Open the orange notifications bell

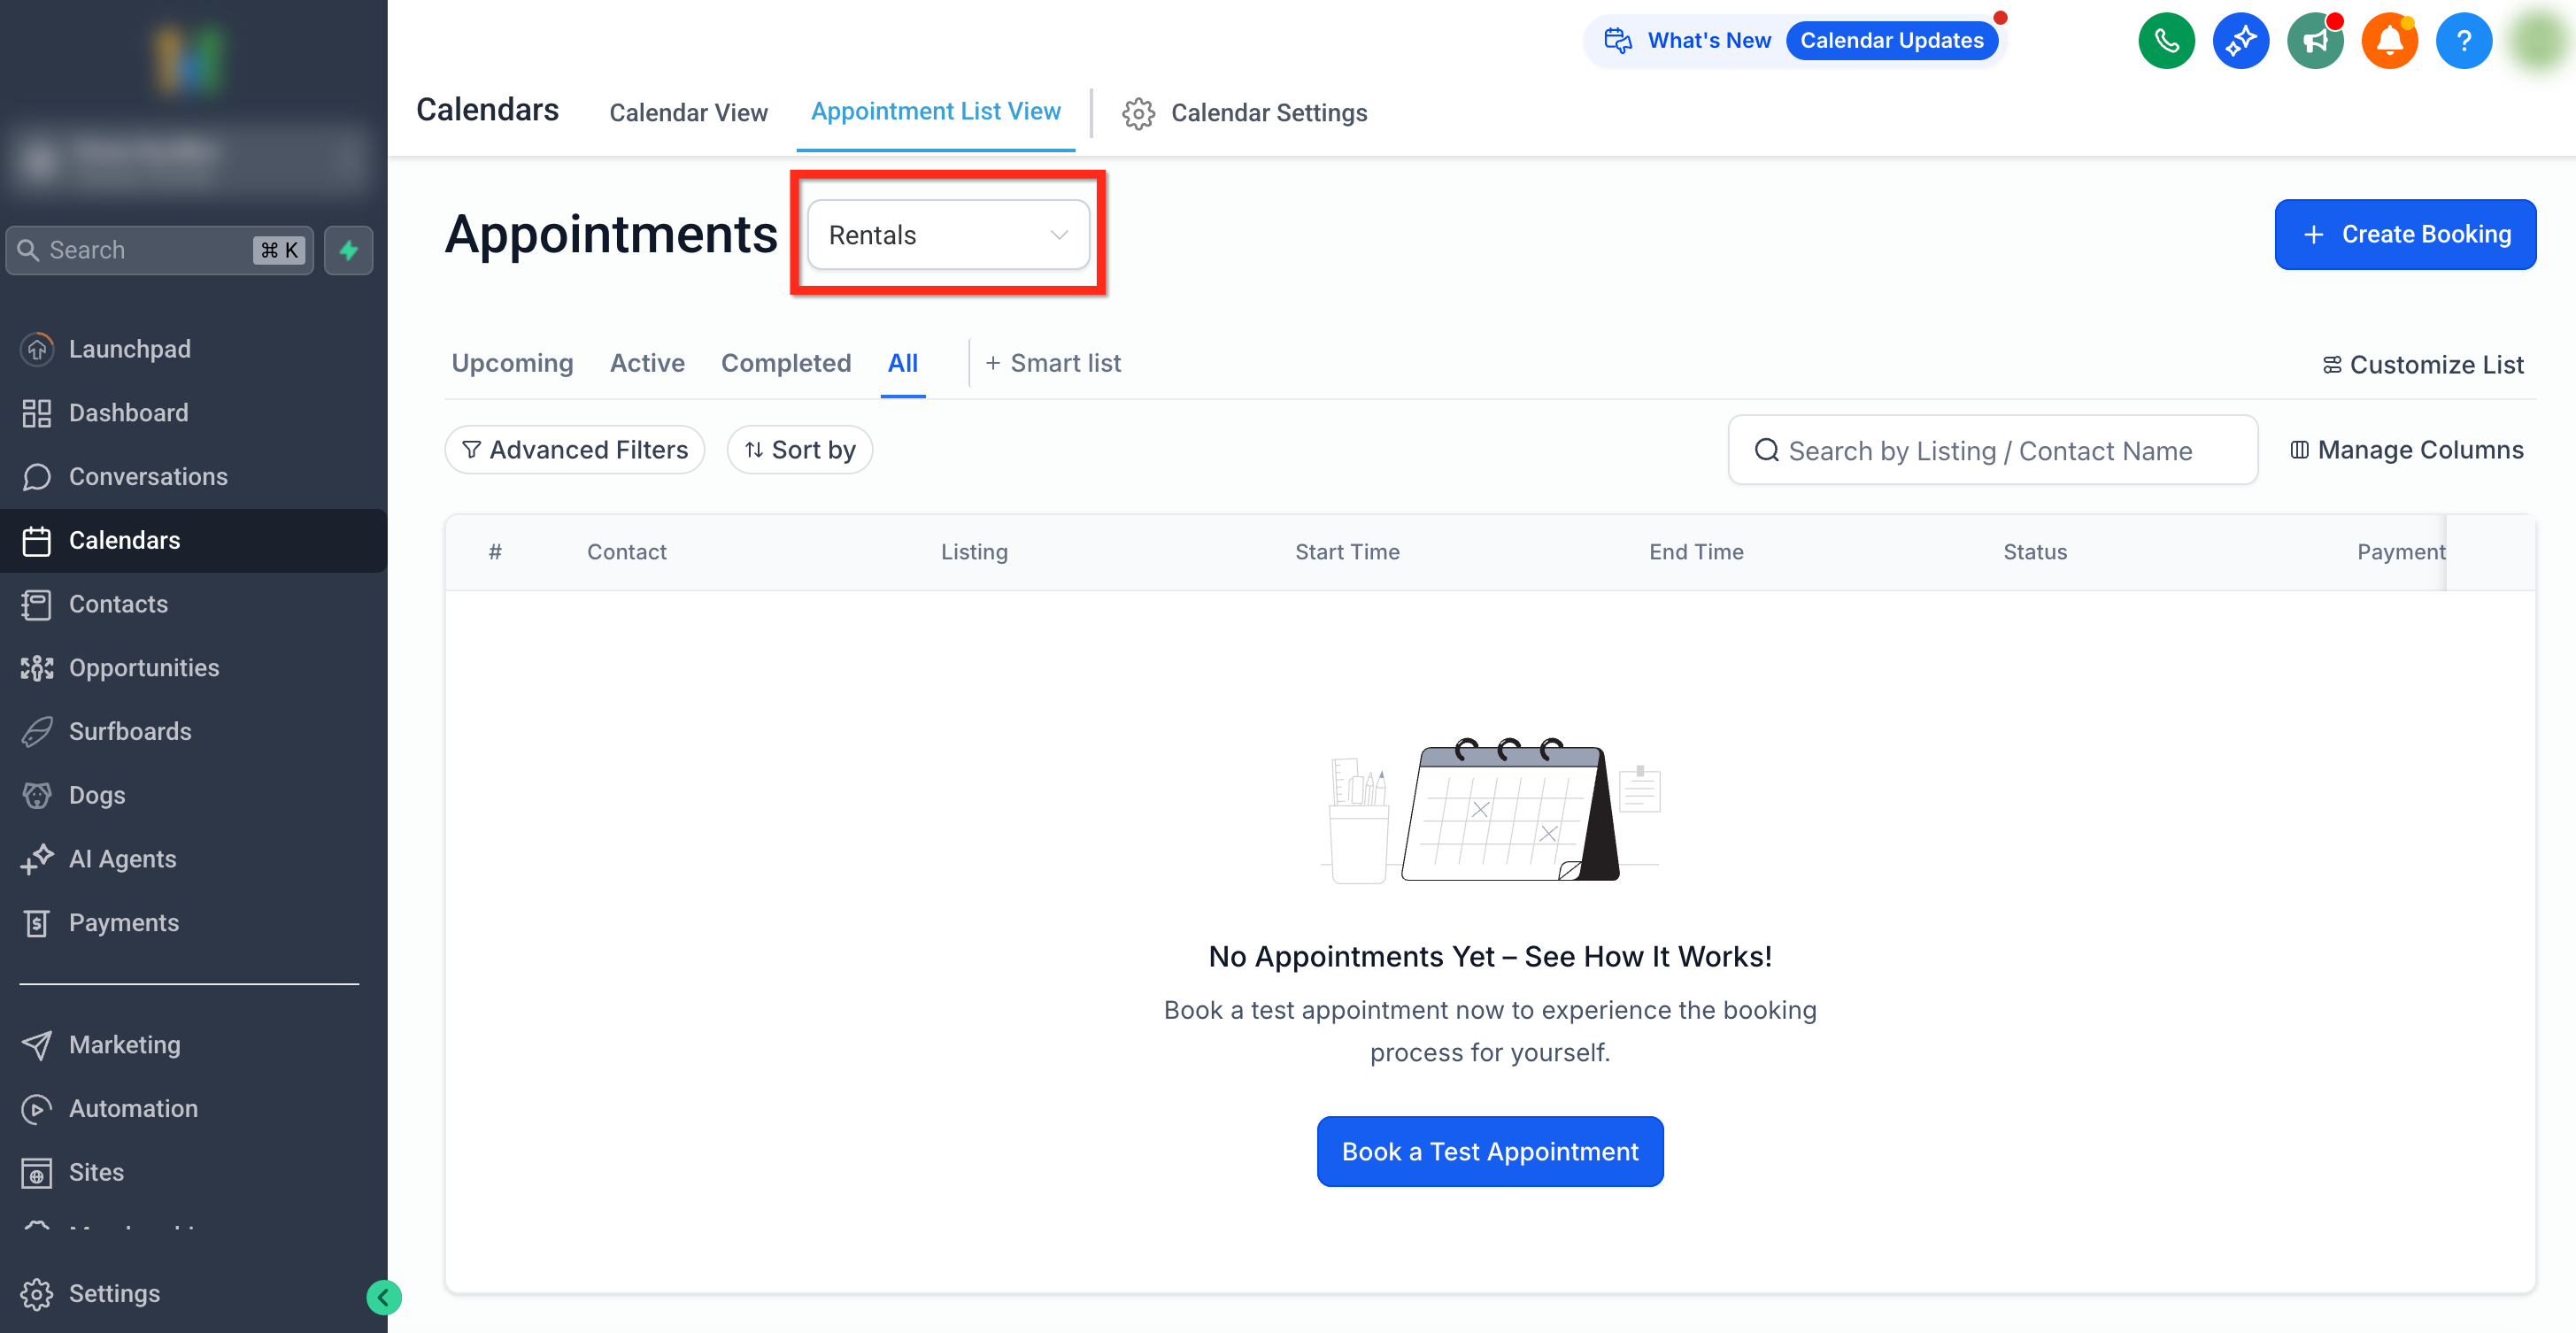(2389, 41)
